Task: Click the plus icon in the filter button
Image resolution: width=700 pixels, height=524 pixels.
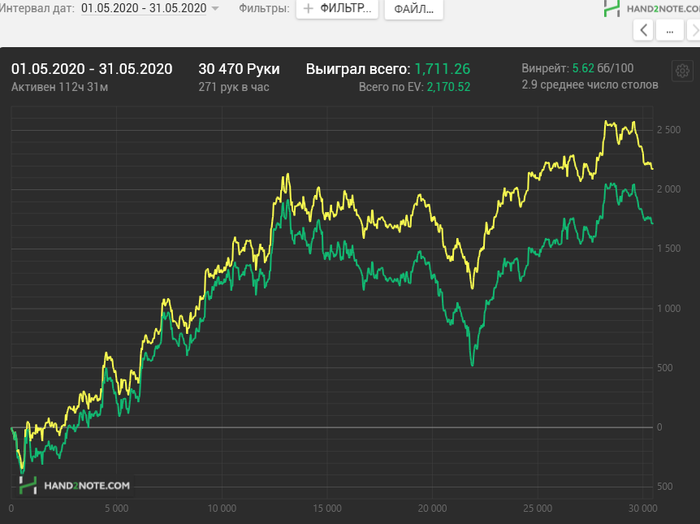Action: tap(308, 8)
